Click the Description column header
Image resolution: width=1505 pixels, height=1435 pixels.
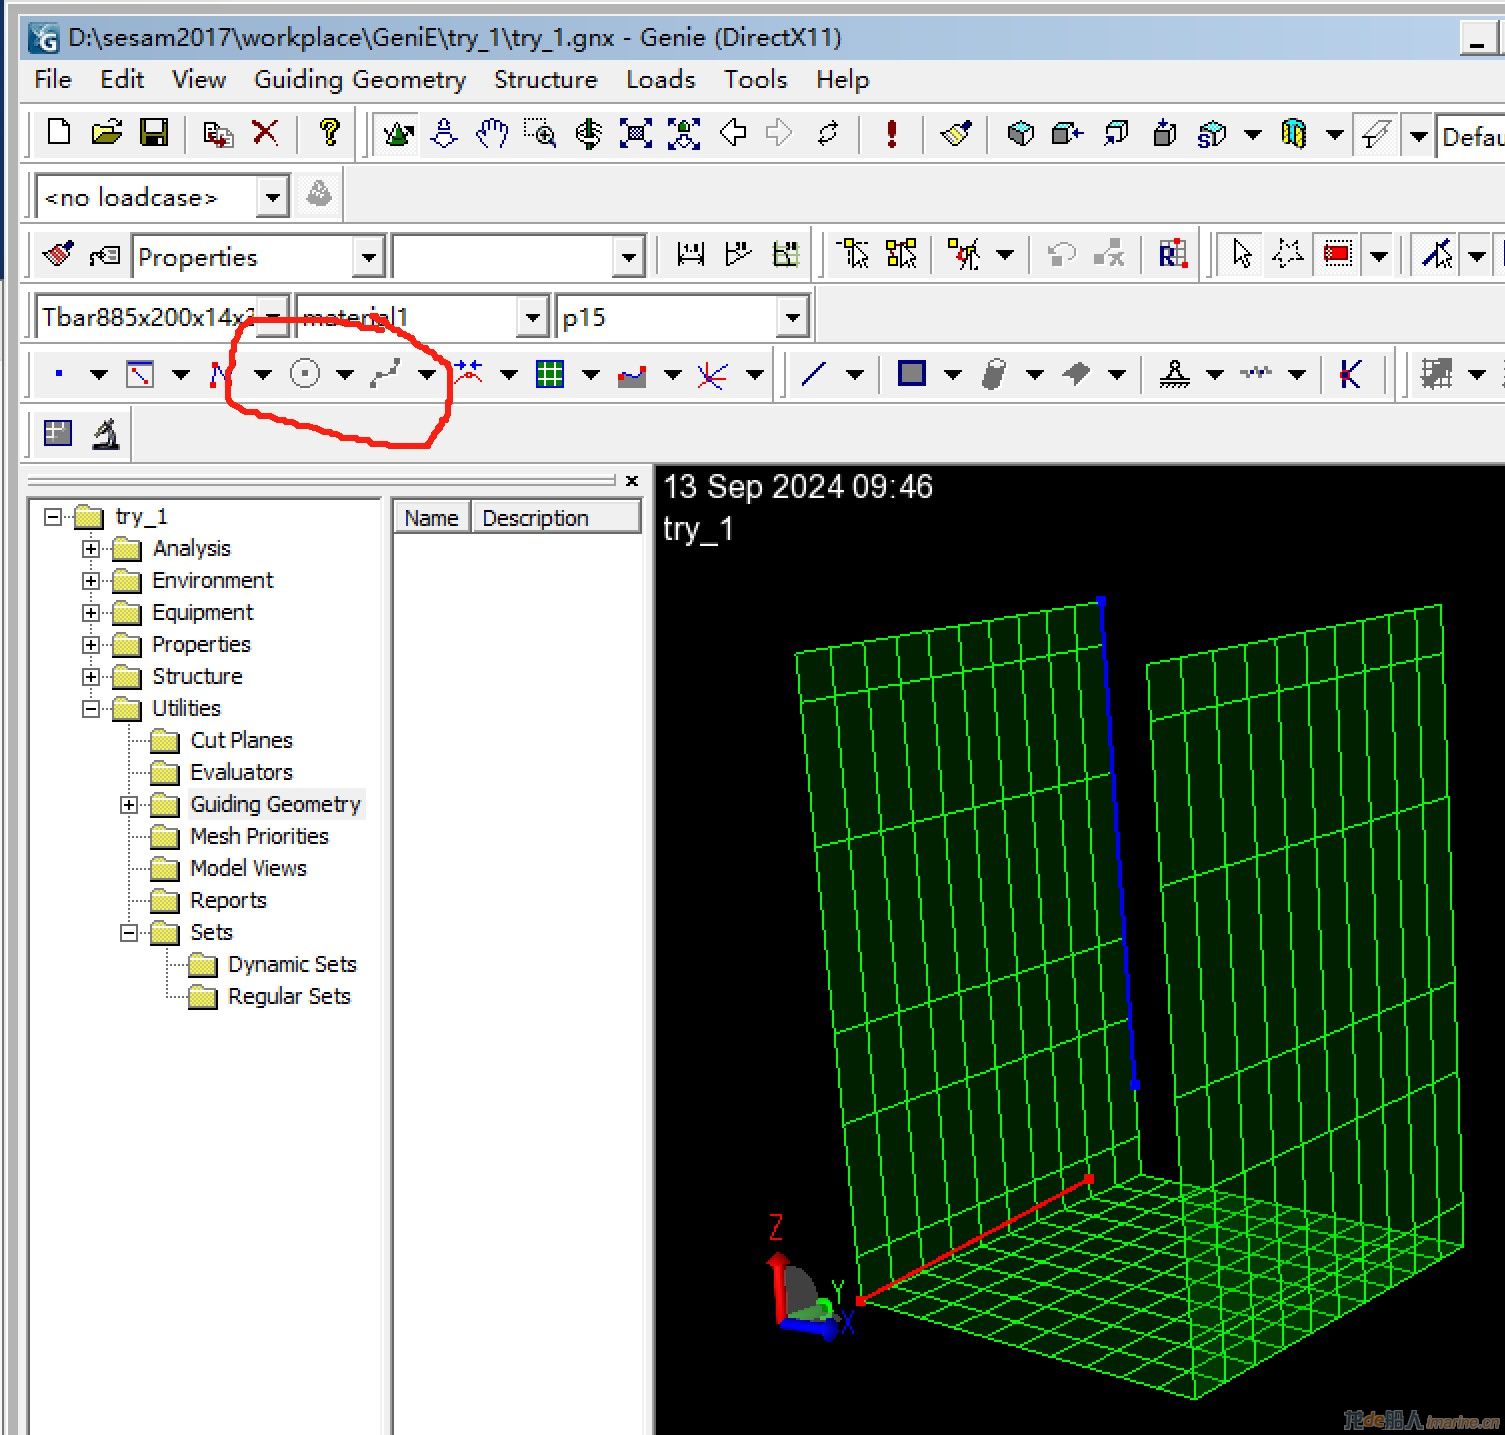[x=555, y=517]
